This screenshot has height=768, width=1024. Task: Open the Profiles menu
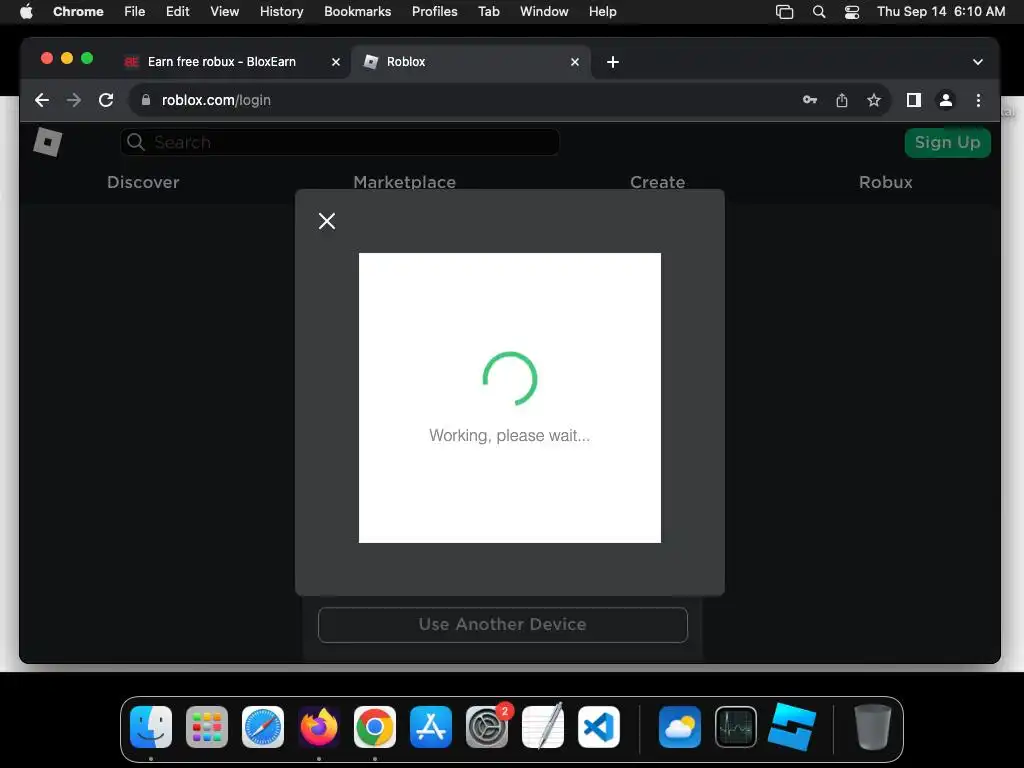(x=434, y=12)
